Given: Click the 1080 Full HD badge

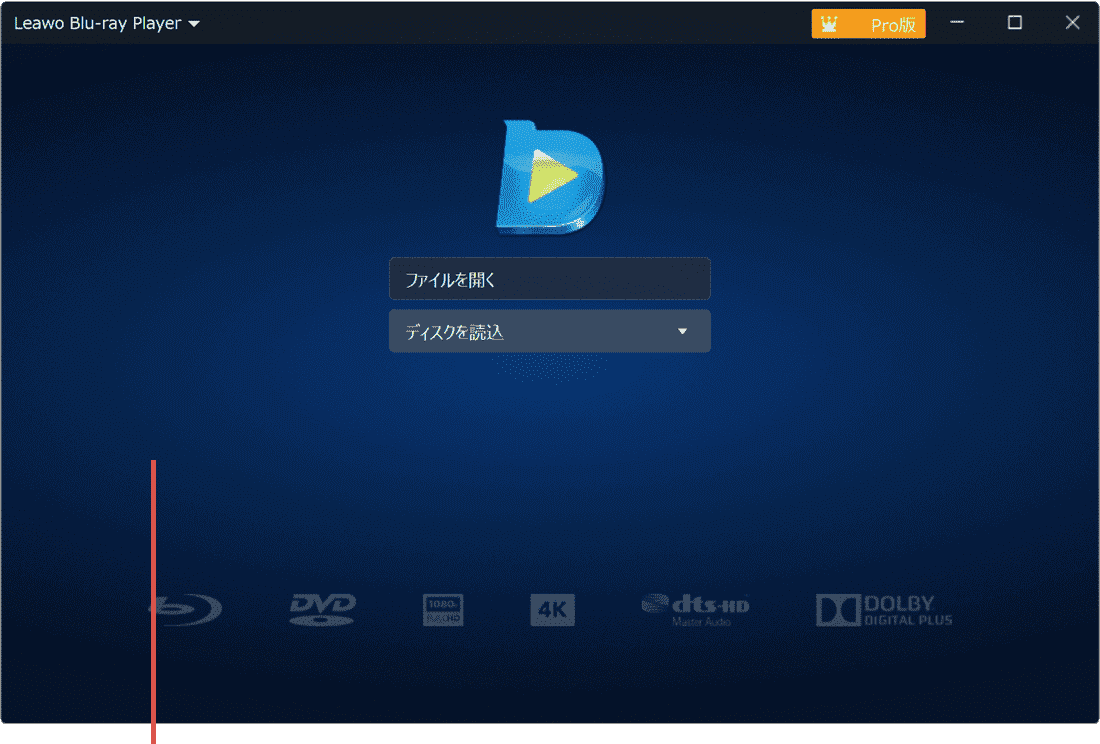Looking at the screenshot, I should [443, 609].
